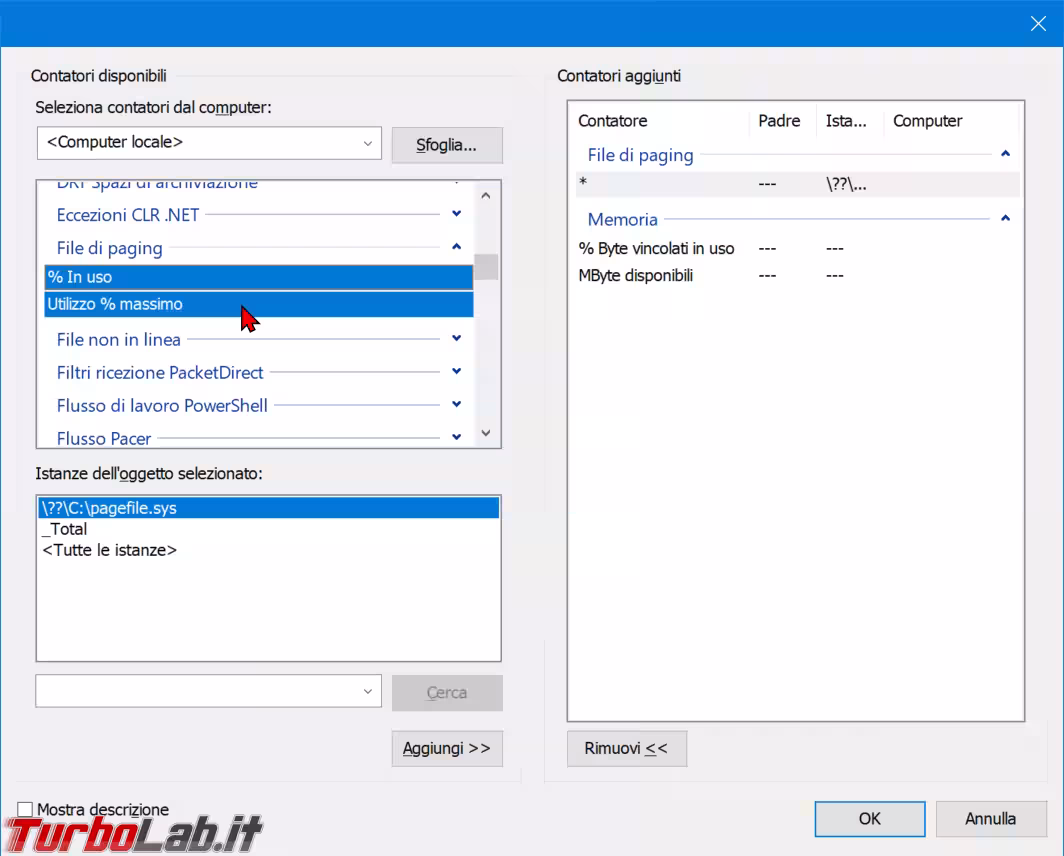
Task: Collapse File di paging in added counters
Action: 1005,155
